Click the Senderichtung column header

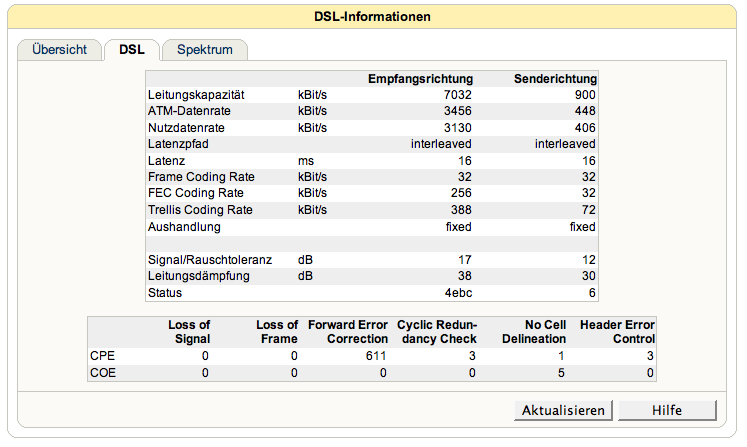(555, 78)
